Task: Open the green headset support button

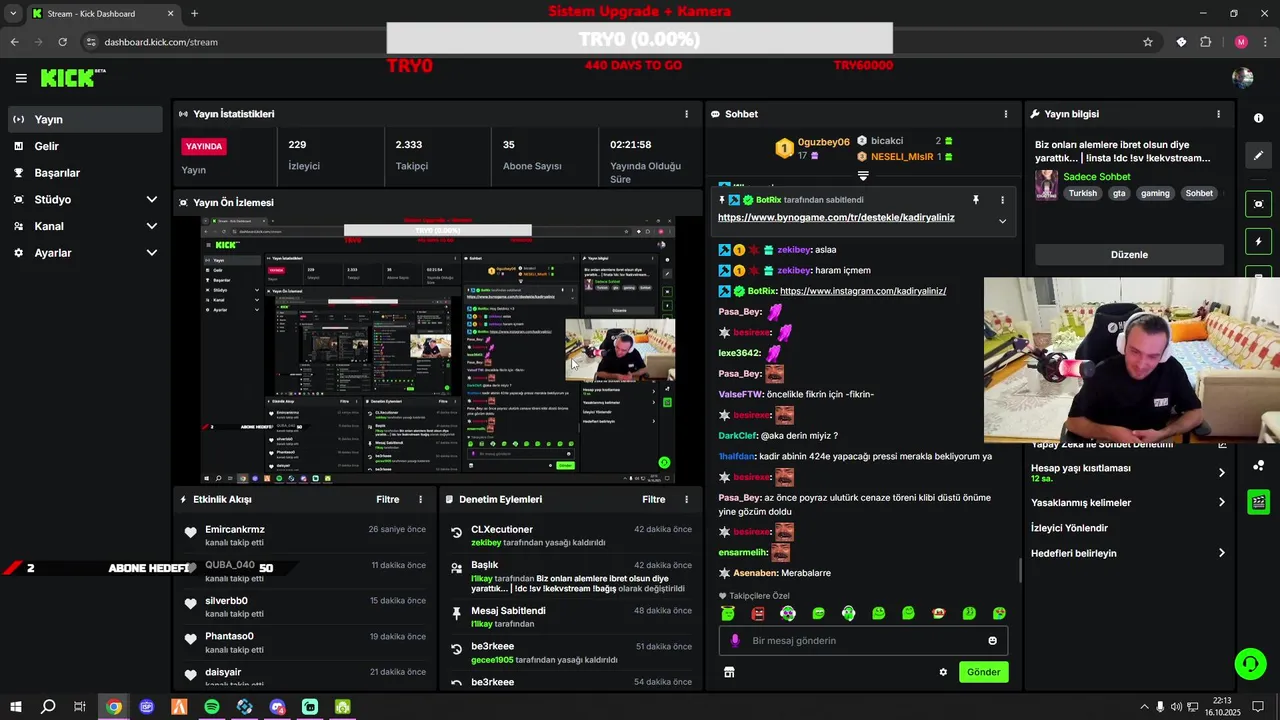Action: pyautogui.click(x=1249, y=663)
